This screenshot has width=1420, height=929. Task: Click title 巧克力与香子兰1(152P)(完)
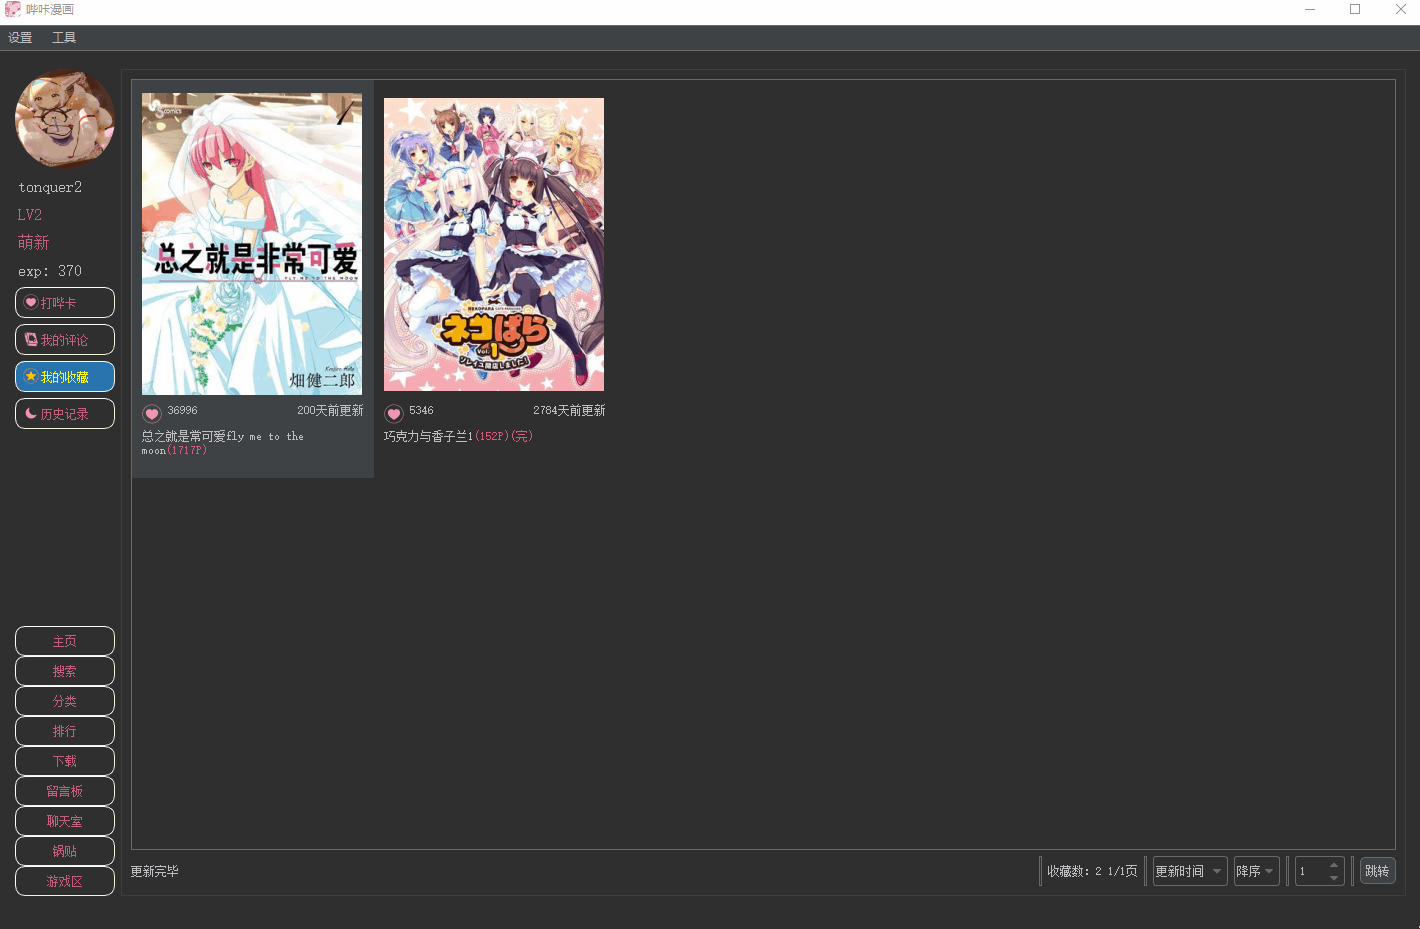(x=458, y=436)
